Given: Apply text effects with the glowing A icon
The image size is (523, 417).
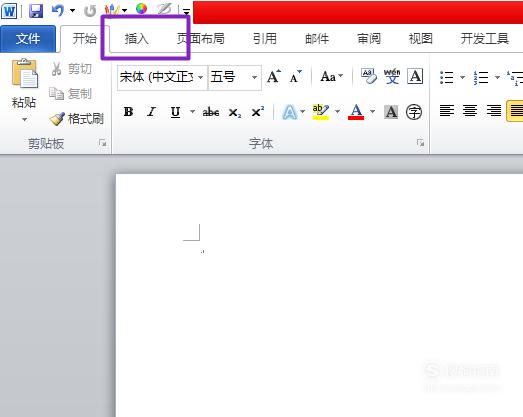Looking at the screenshot, I should pyautogui.click(x=290, y=112).
